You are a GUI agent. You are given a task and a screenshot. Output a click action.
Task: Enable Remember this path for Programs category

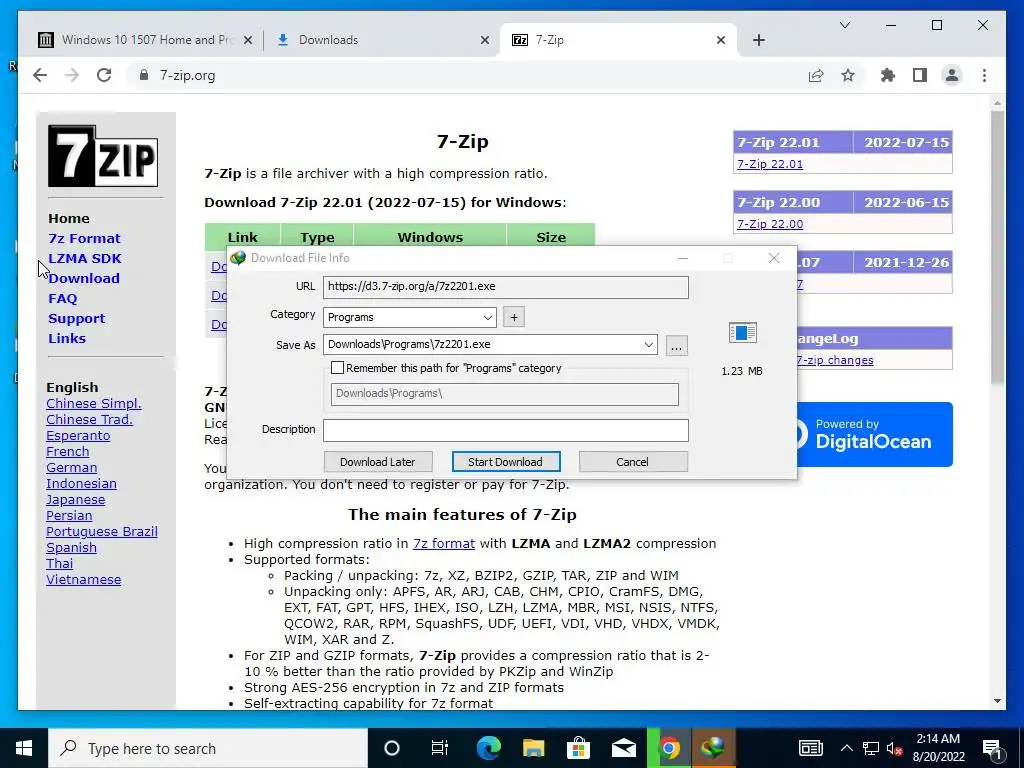tap(337, 368)
